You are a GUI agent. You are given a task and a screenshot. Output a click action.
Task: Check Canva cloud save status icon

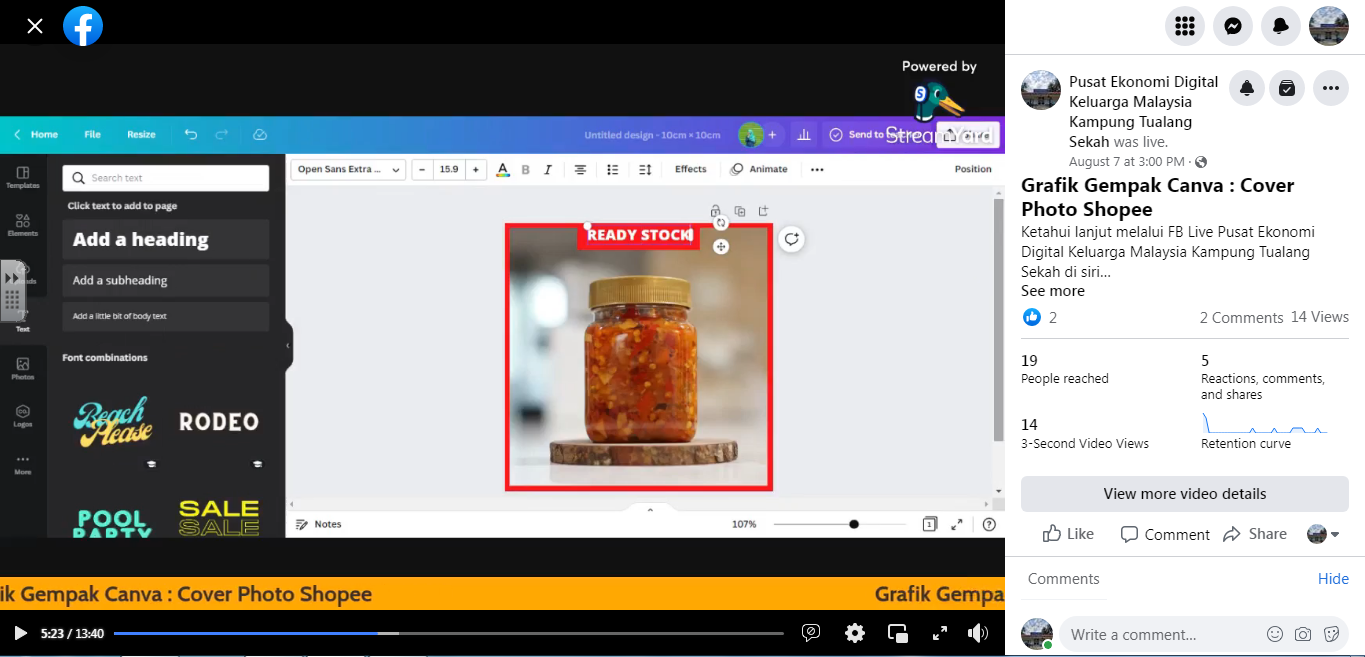click(260, 134)
